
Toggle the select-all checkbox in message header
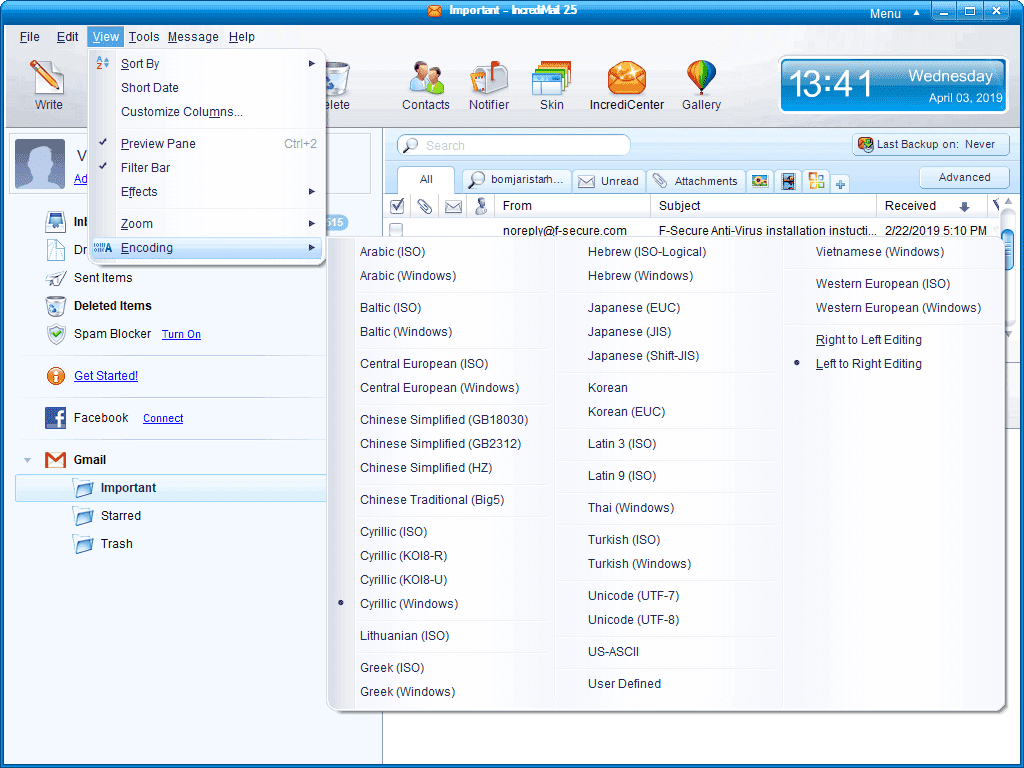tap(396, 206)
